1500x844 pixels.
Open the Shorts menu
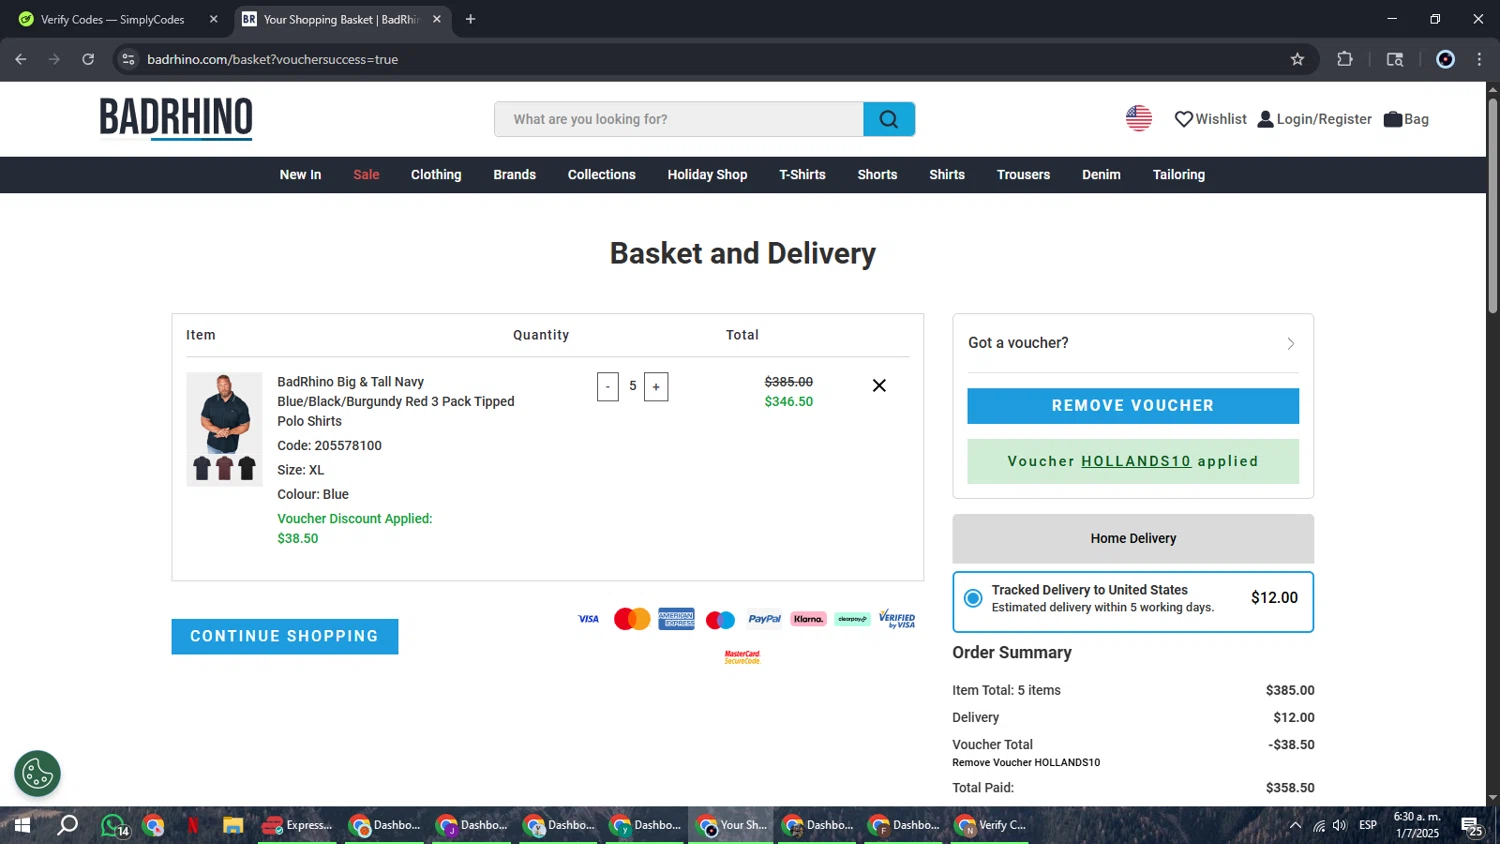pyautogui.click(x=877, y=174)
